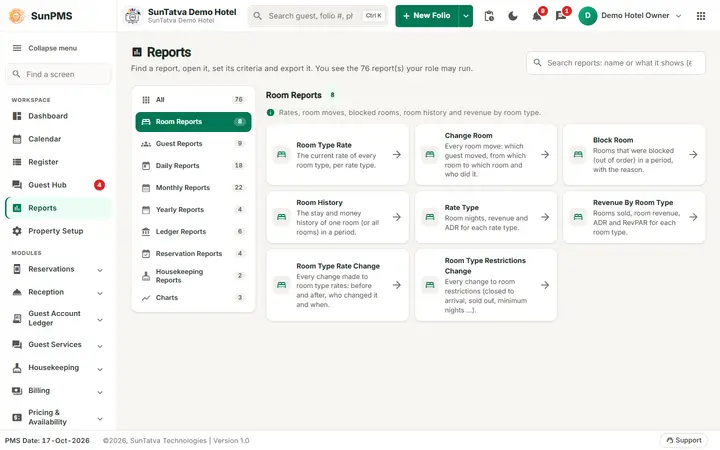Open notifications bell icon
The height and width of the screenshot is (450, 720).
coord(537,17)
